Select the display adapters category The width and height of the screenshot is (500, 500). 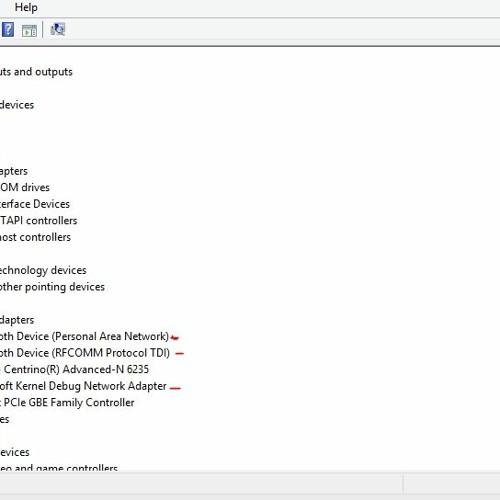(14, 171)
